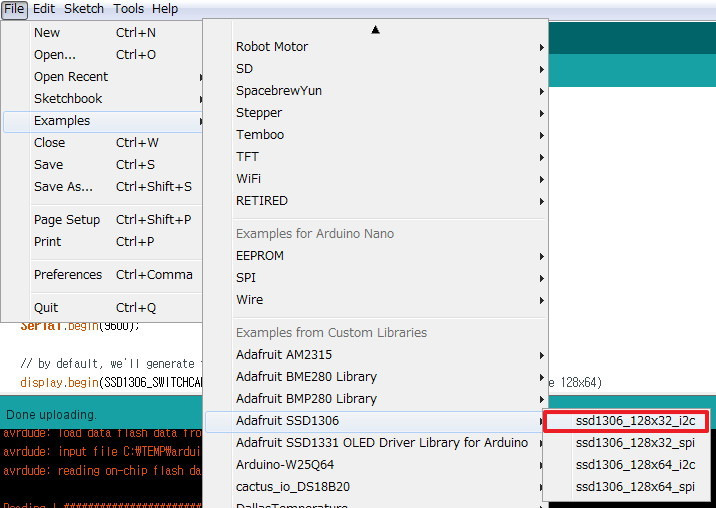Image resolution: width=716 pixels, height=508 pixels.
Task: Open the WiFi examples
Action: click(375, 179)
